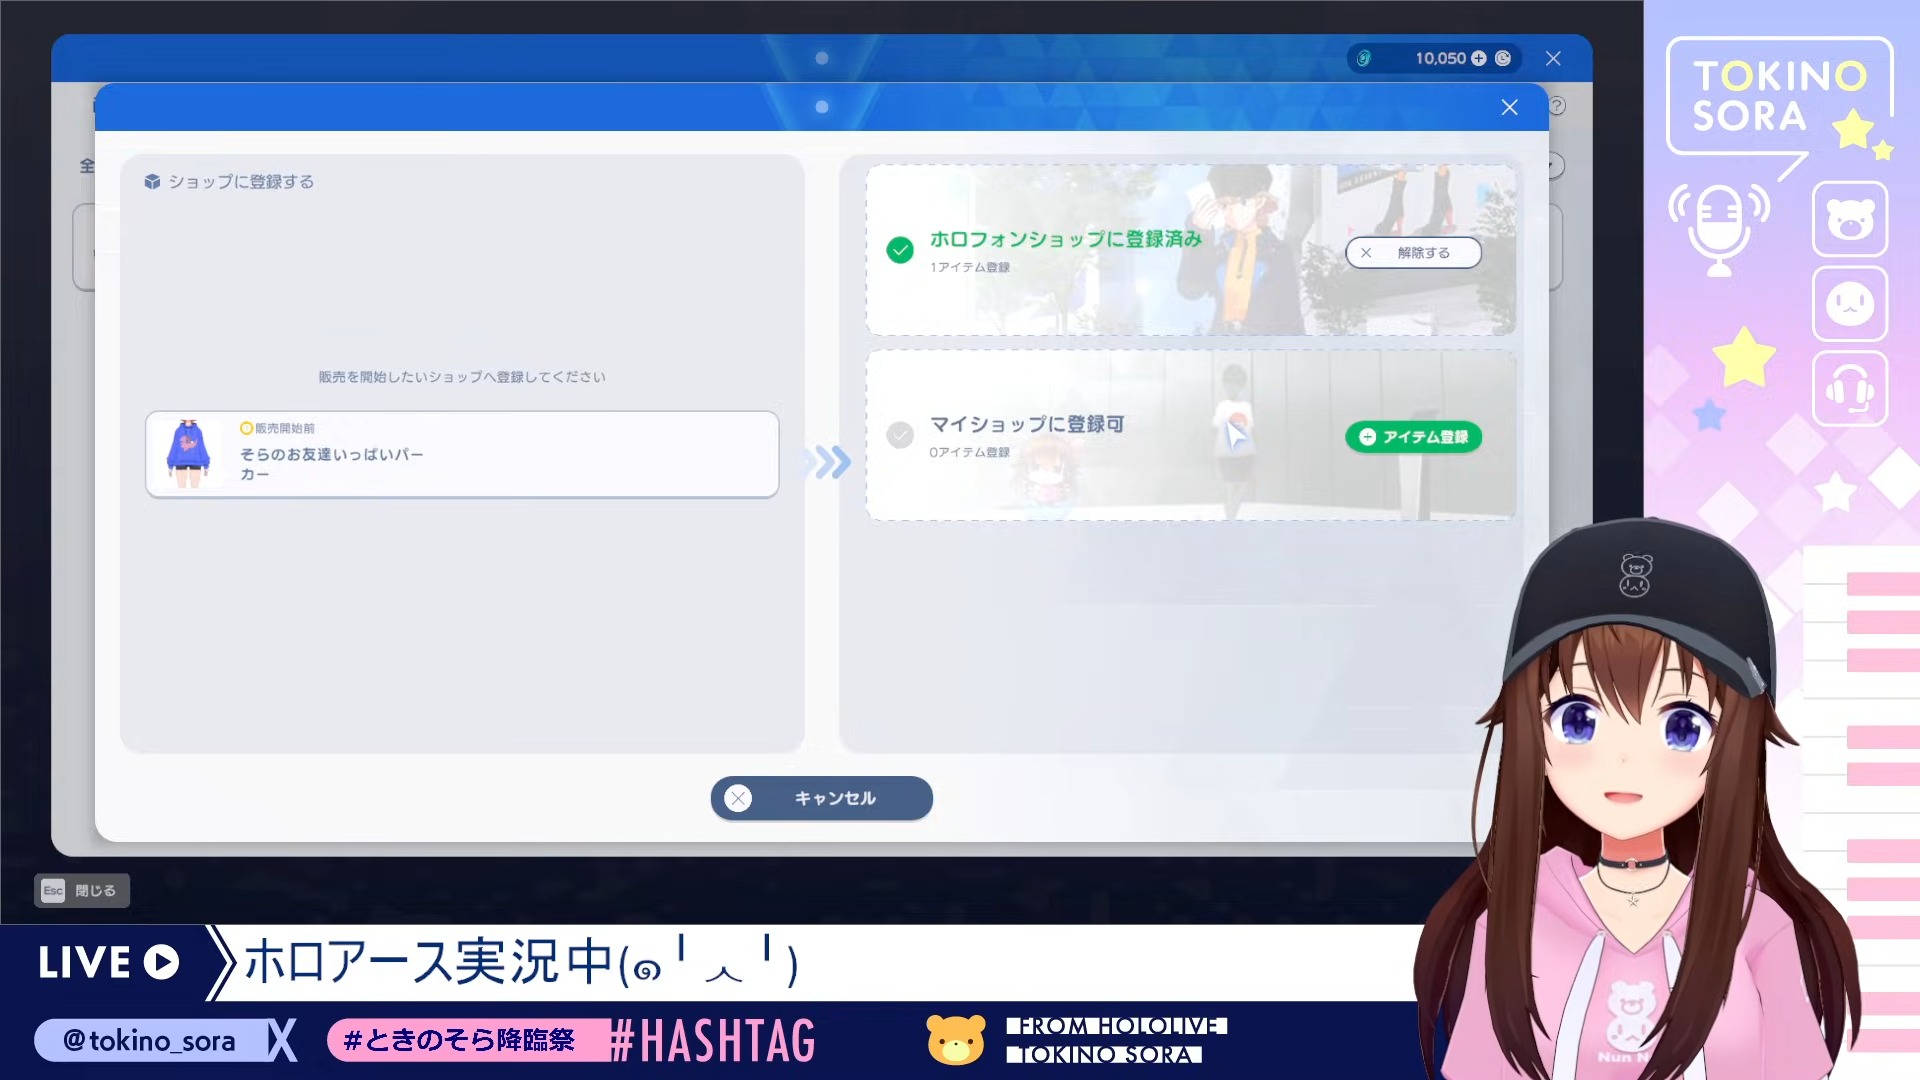The height and width of the screenshot is (1080, 1920).
Task: Click the green アイテム登録 button
Action: pyautogui.click(x=1414, y=437)
